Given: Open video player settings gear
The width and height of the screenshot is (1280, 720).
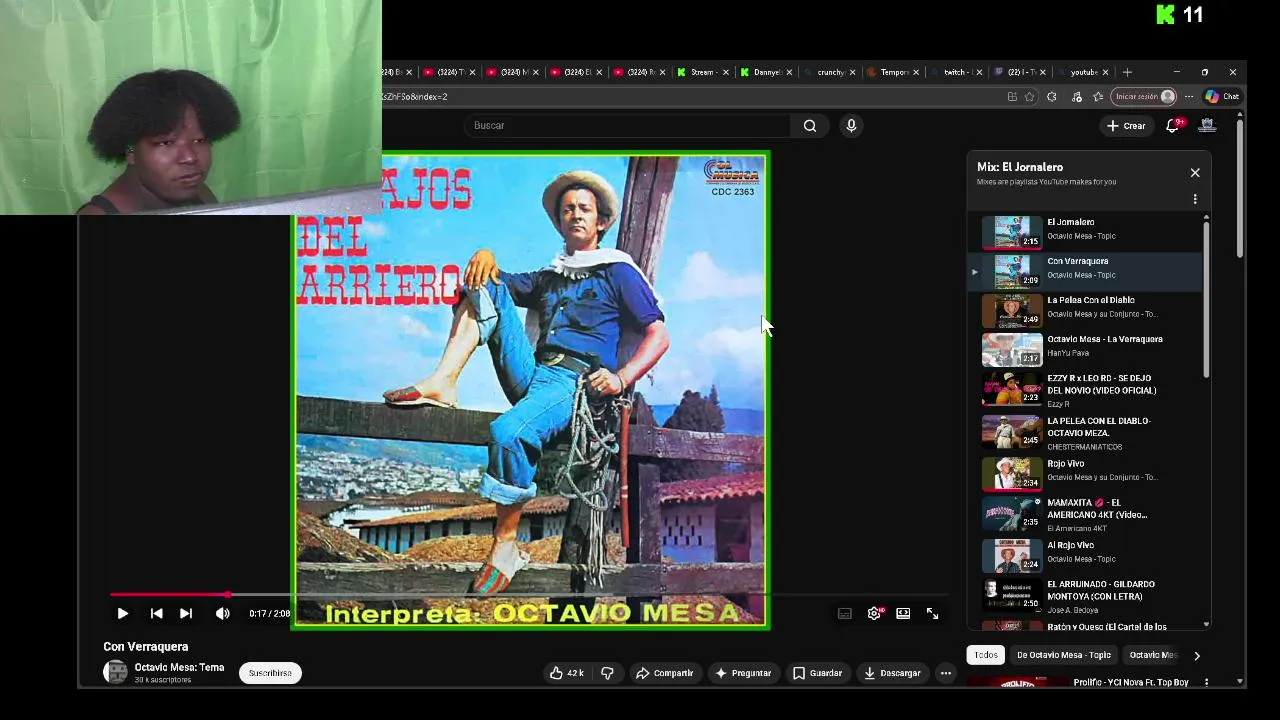Looking at the screenshot, I should coord(874,613).
